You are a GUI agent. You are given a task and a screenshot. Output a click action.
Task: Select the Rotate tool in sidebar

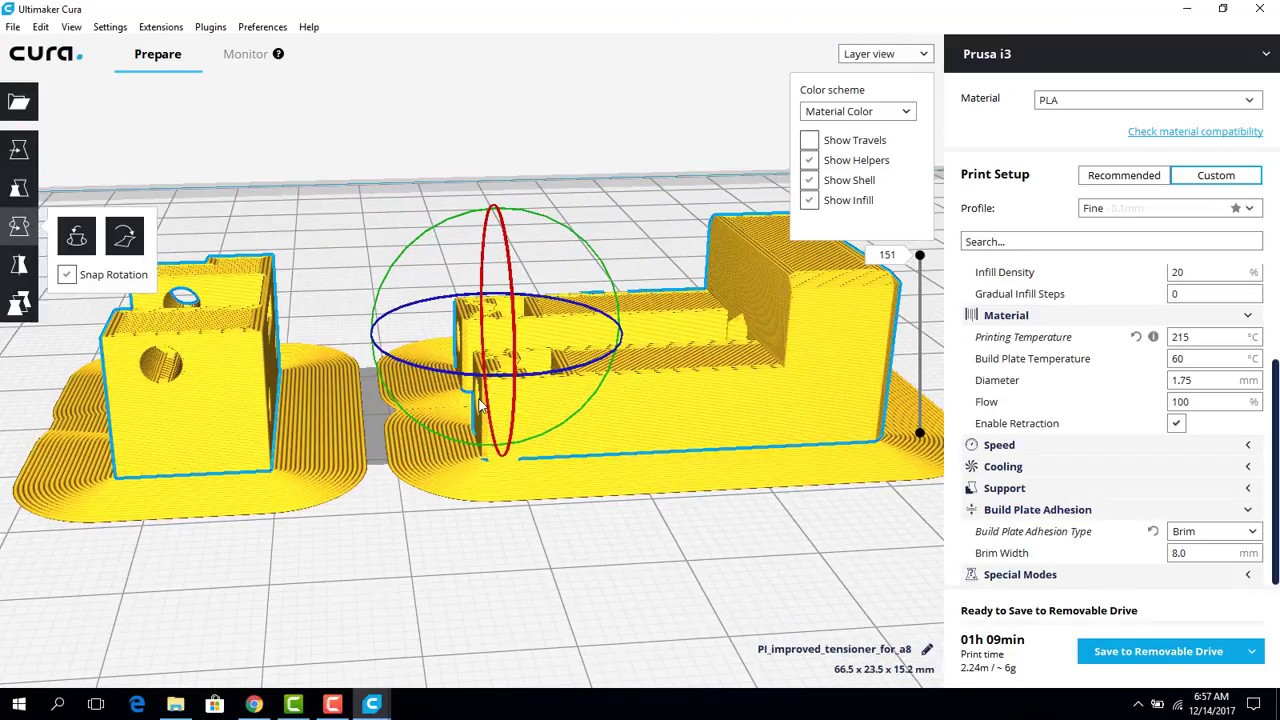click(x=19, y=226)
